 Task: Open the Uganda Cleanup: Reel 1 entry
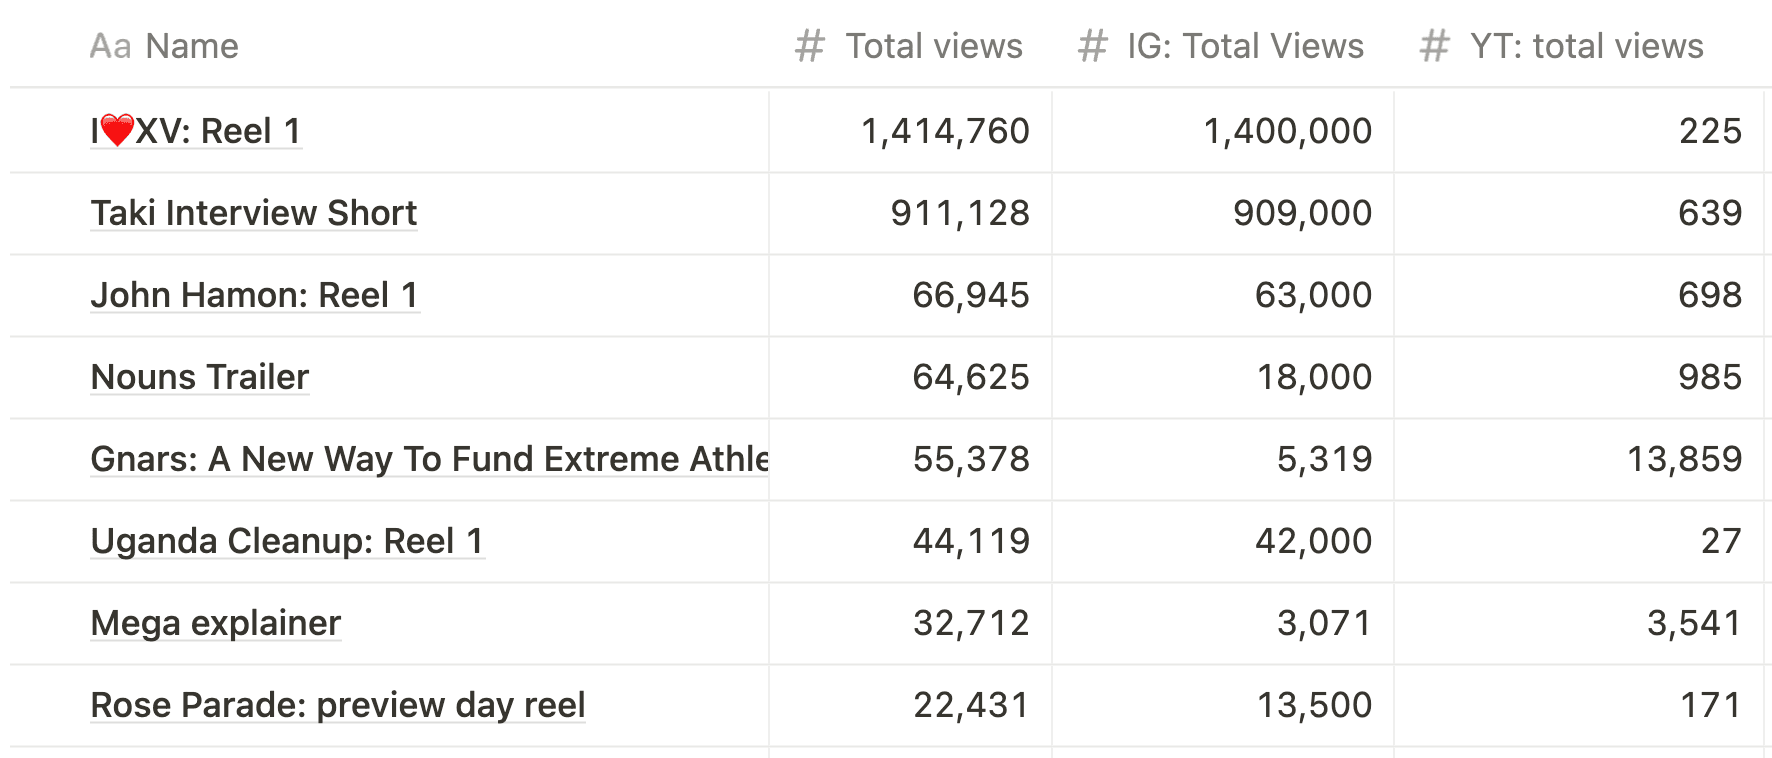tap(287, 541)
